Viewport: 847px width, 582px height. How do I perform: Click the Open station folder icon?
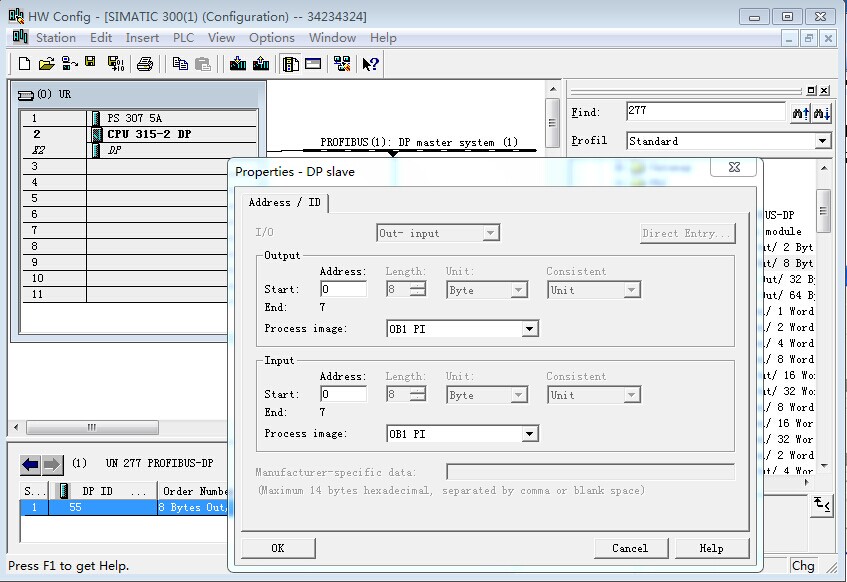tap(46, 64)
